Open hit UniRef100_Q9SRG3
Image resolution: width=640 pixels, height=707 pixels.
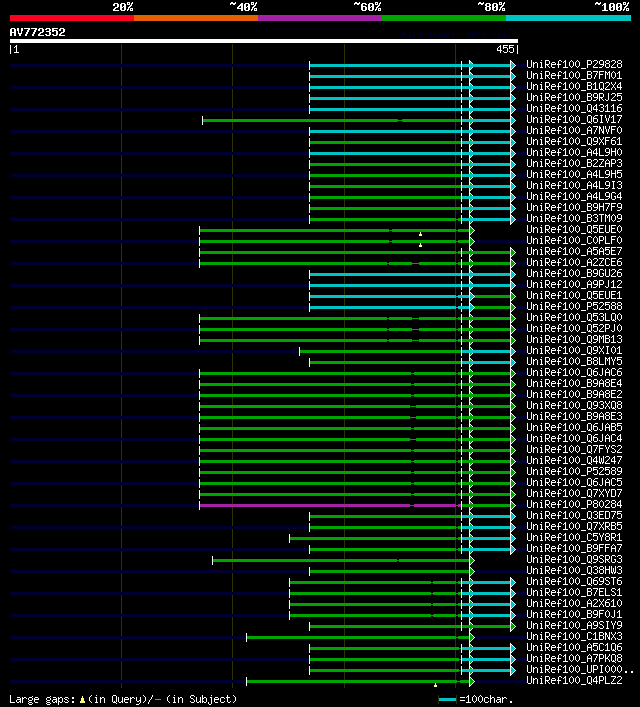574,560
